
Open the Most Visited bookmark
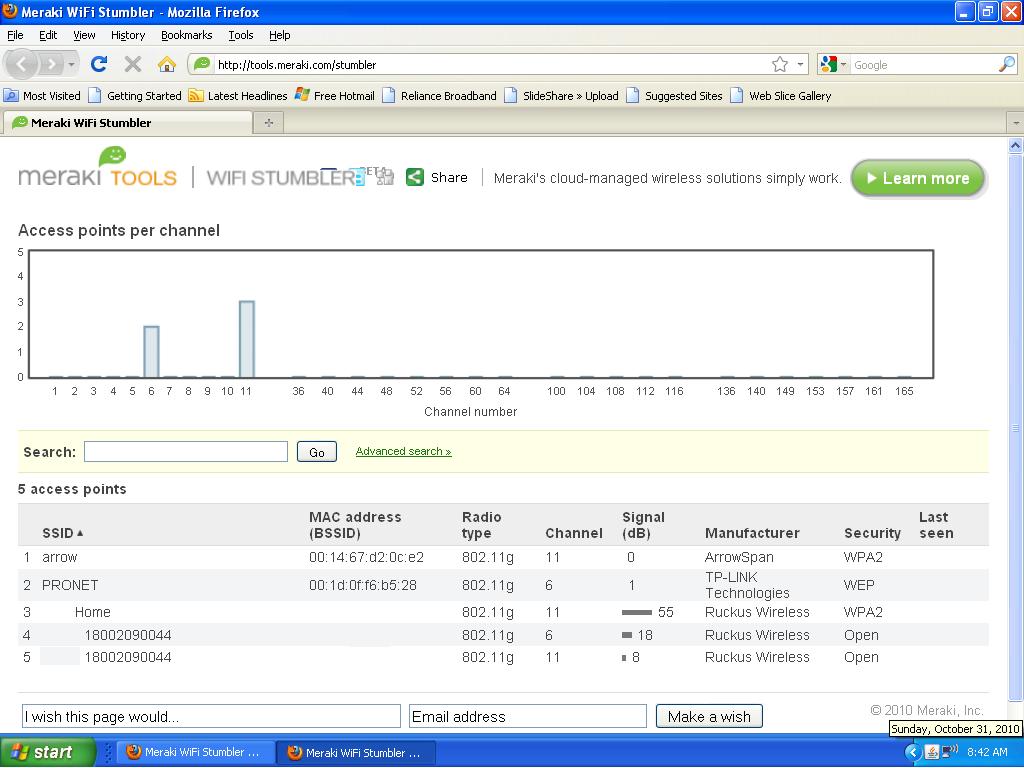coord(42,95)
